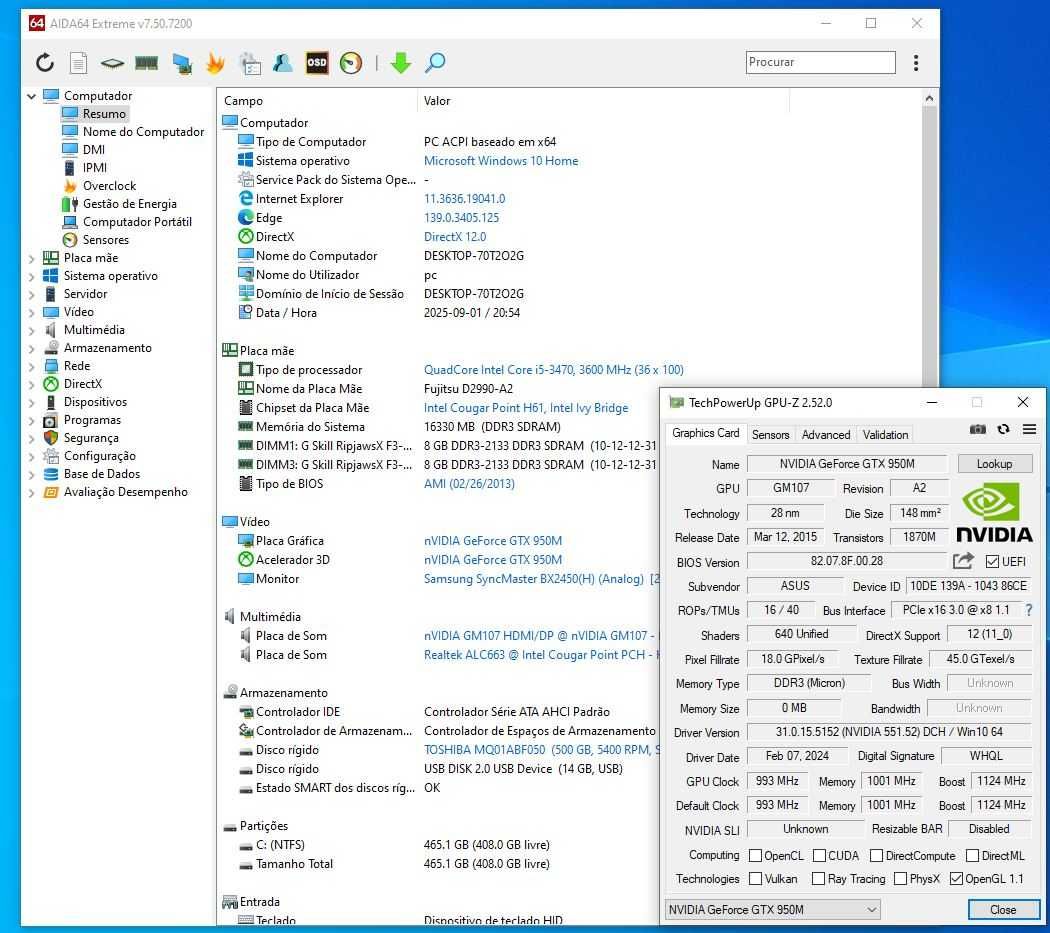Click the Lookup button in GPU-Z

coord(994,463)
